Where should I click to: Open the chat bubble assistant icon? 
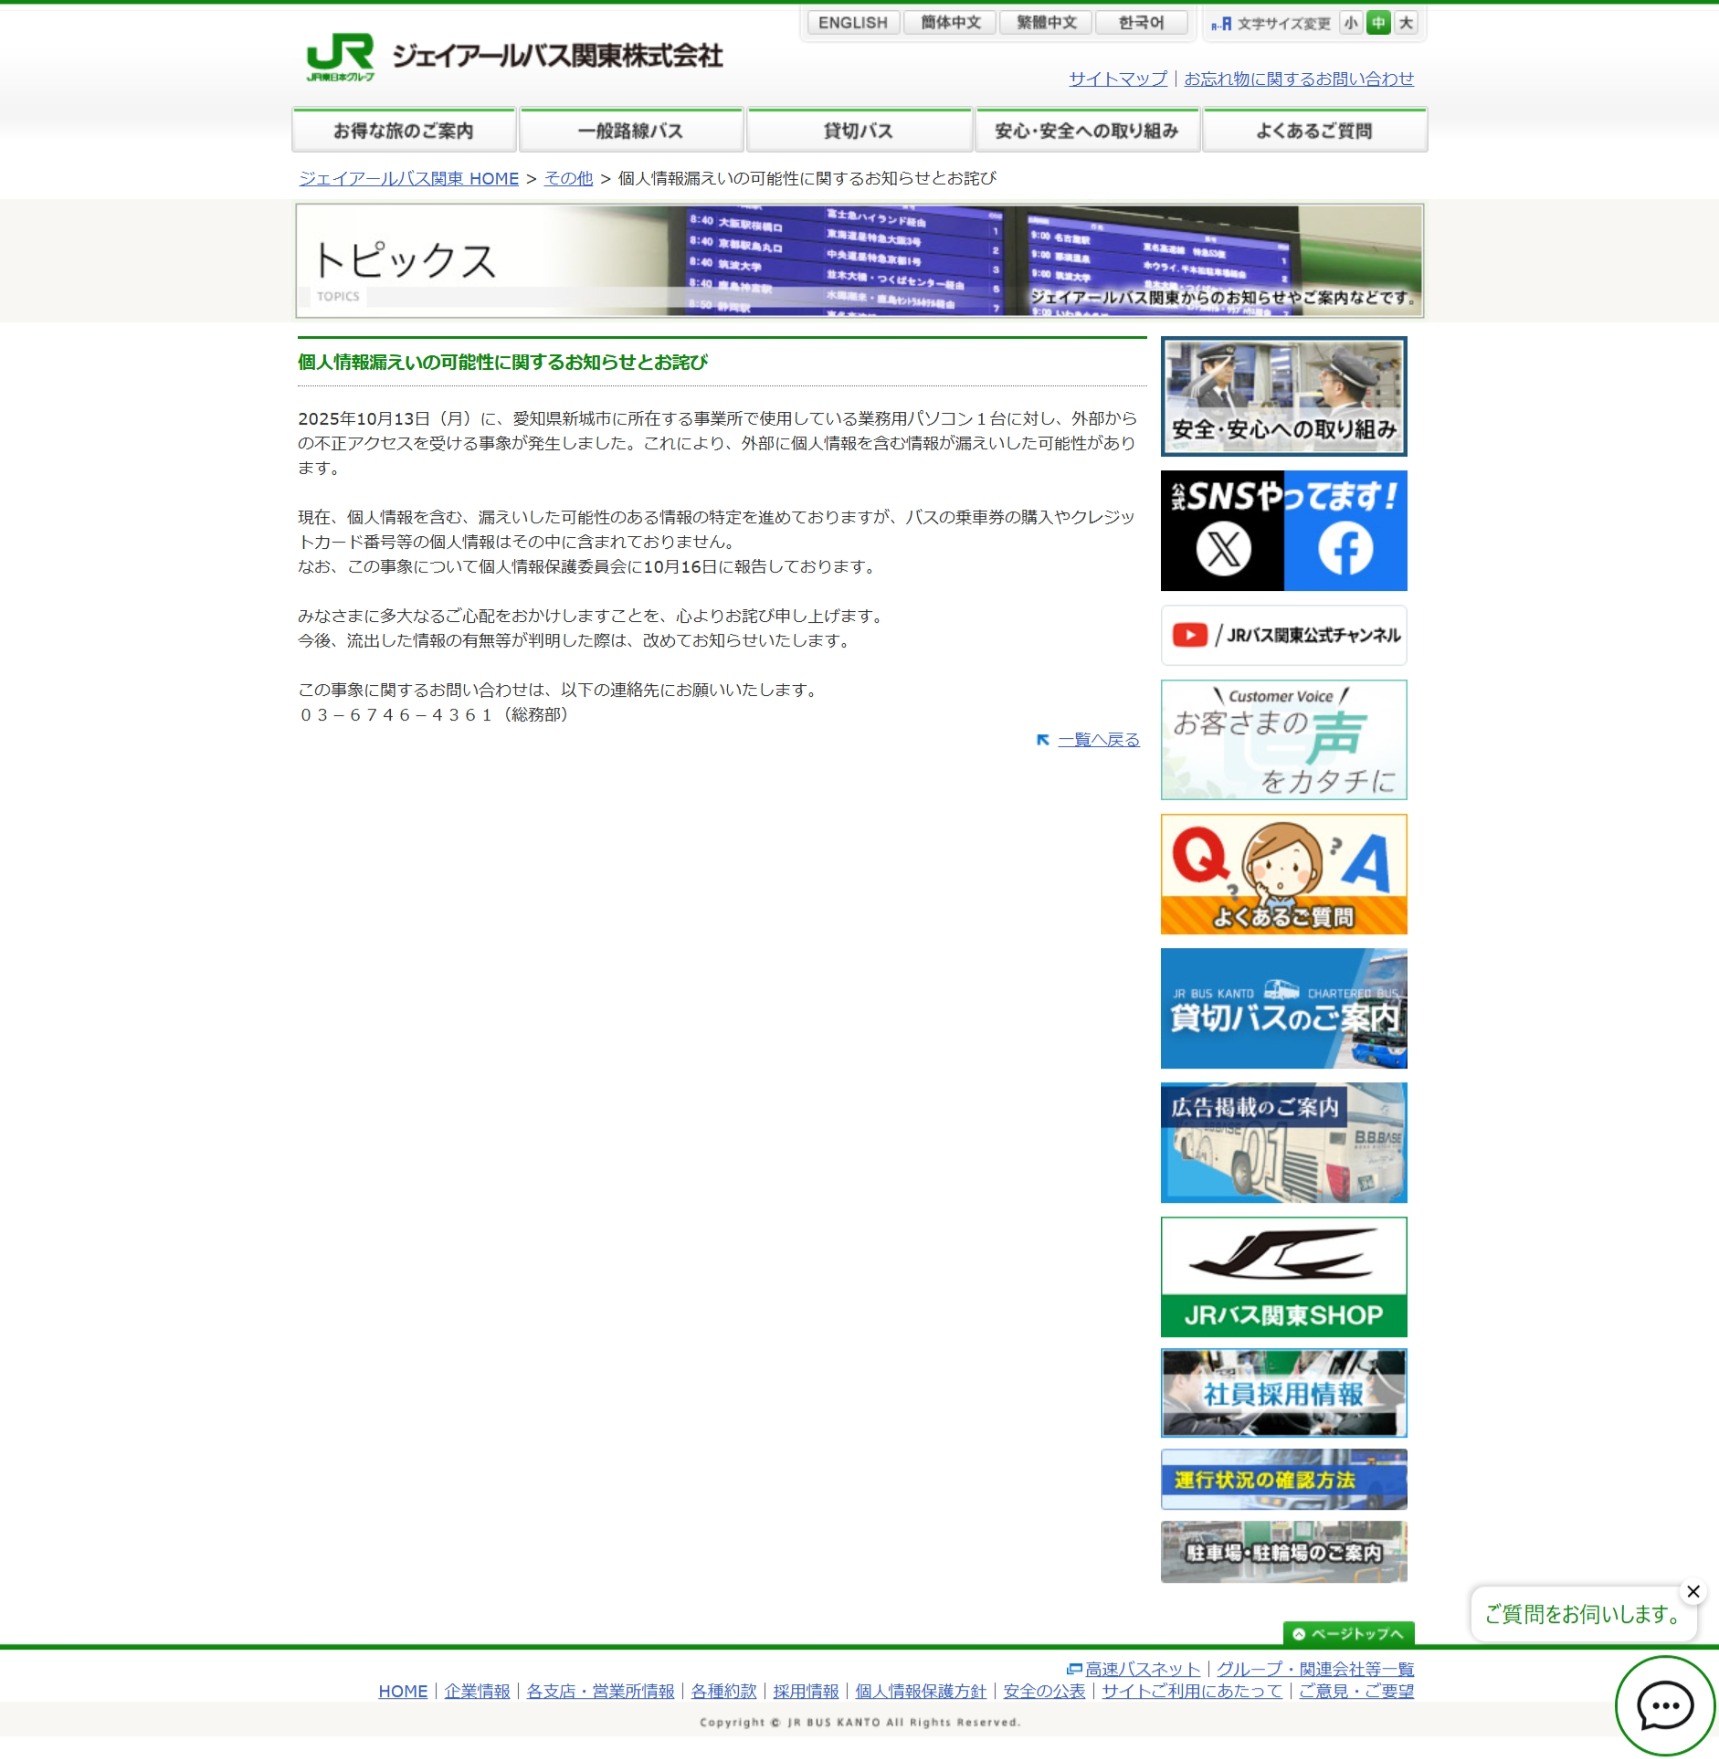click(x=1664, y=1705)
